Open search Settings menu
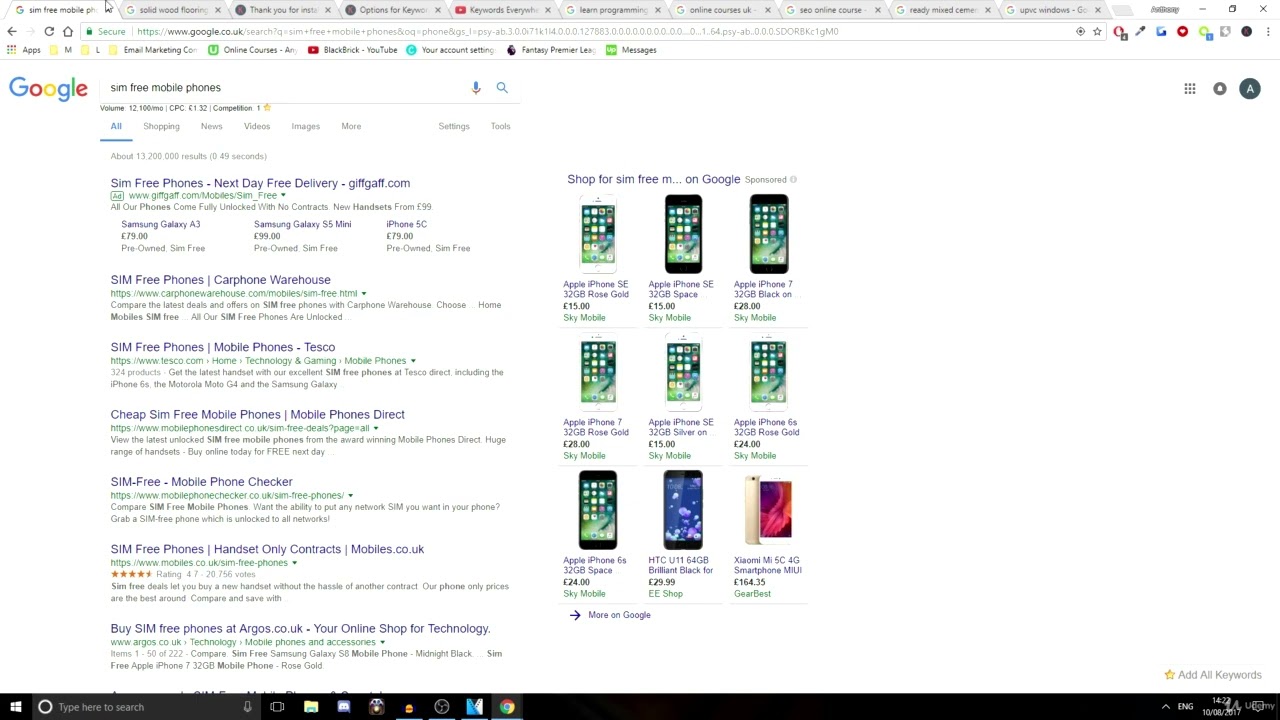This screenshot has width=1280, height=720. click(454, 126)
